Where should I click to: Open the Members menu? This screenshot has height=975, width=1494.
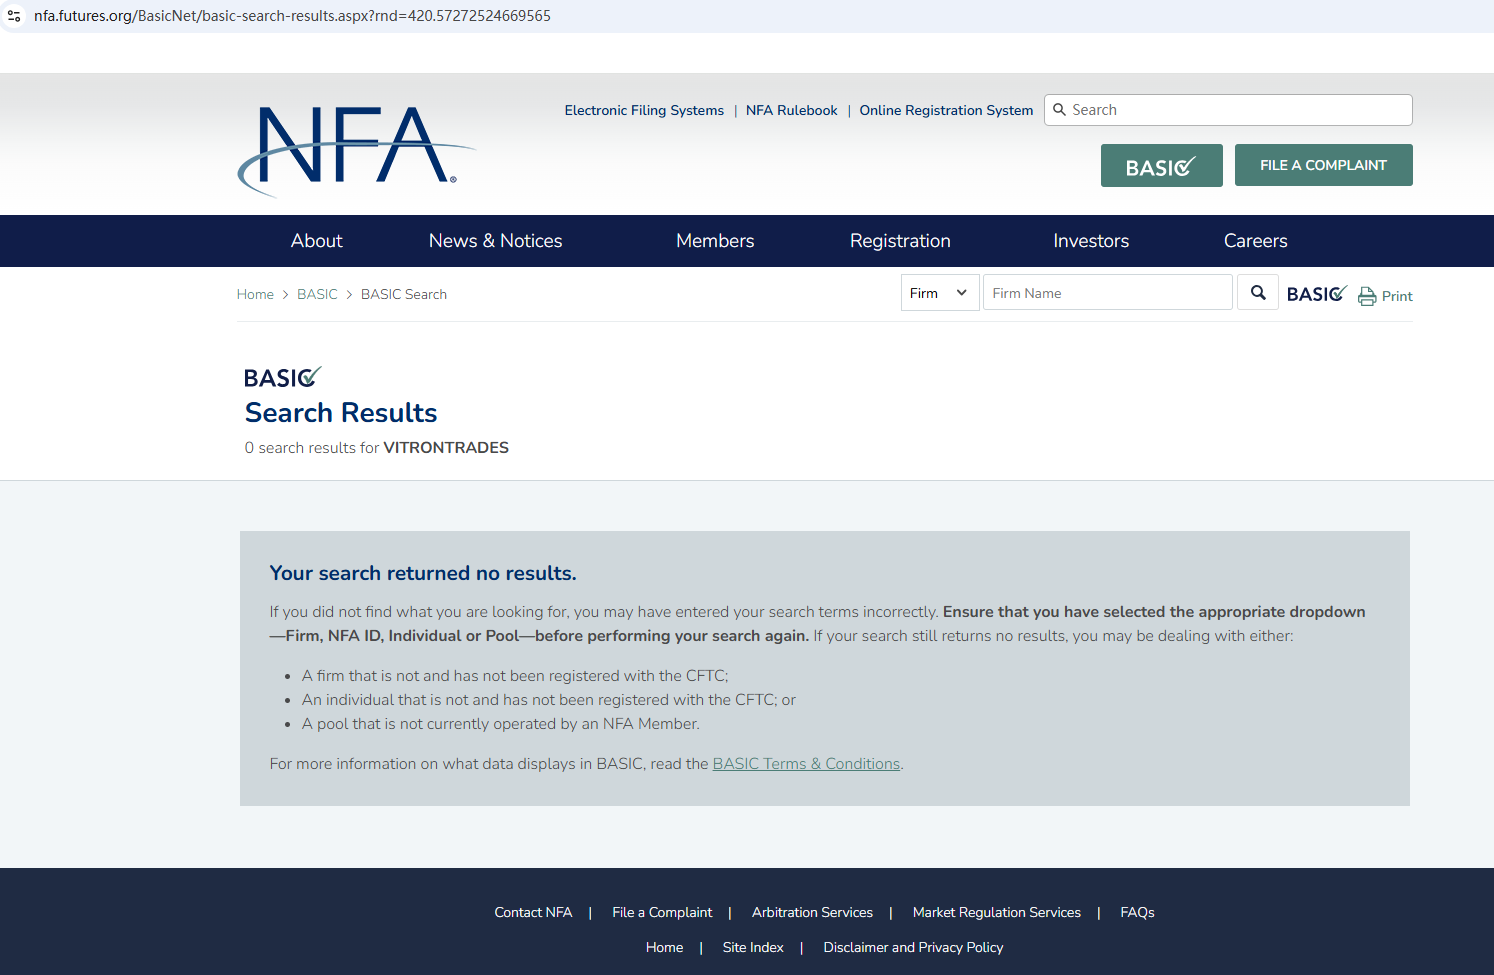point(715,241)
